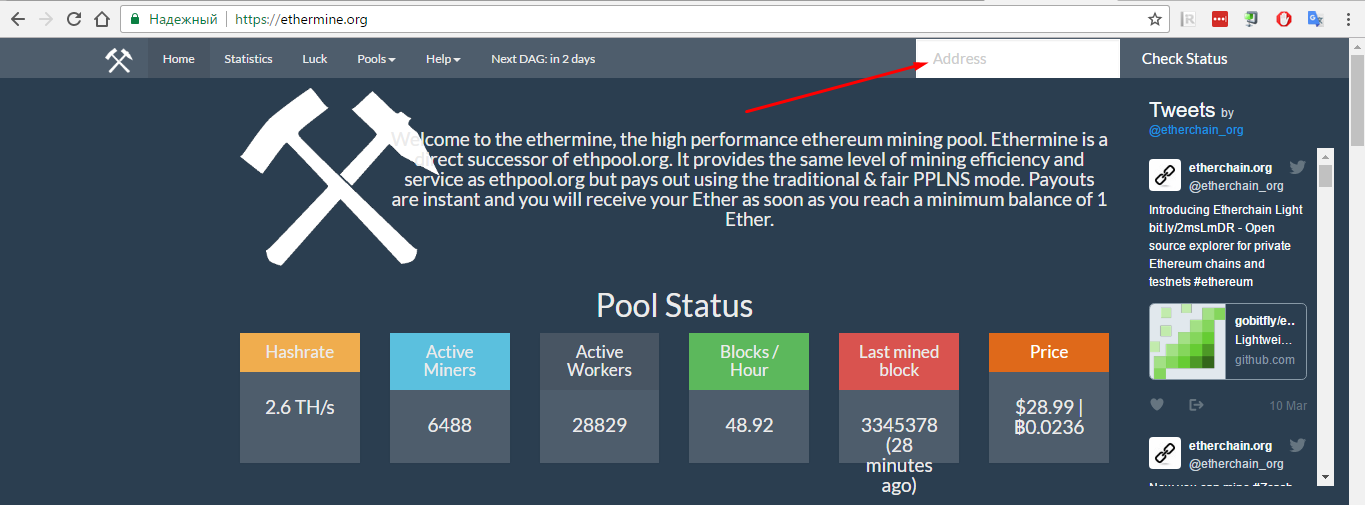Open the Statistics page
The height and width of the screenshot is (505, 1365).
pyautogui.click(x=248, y=59)
